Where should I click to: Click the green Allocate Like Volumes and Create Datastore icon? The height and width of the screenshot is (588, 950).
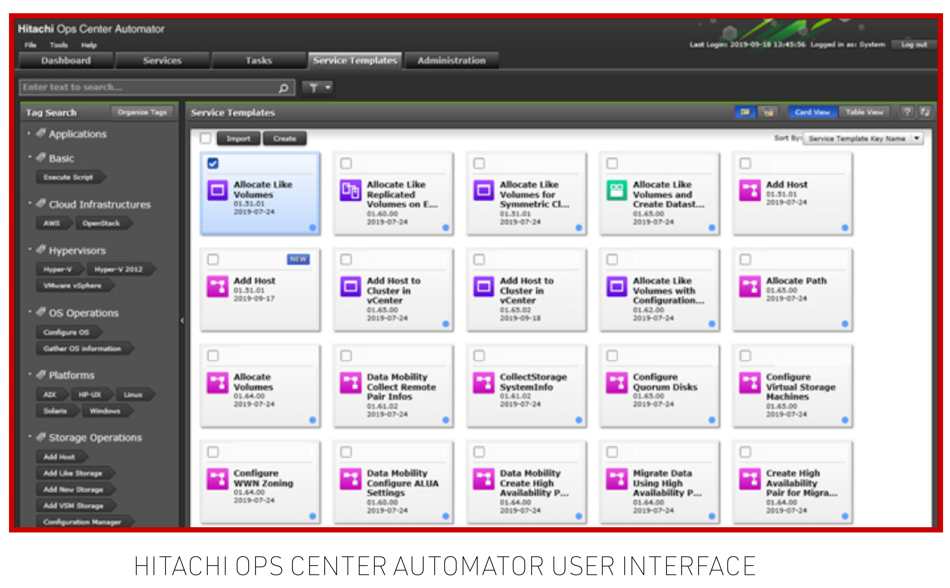click(617, 190)
